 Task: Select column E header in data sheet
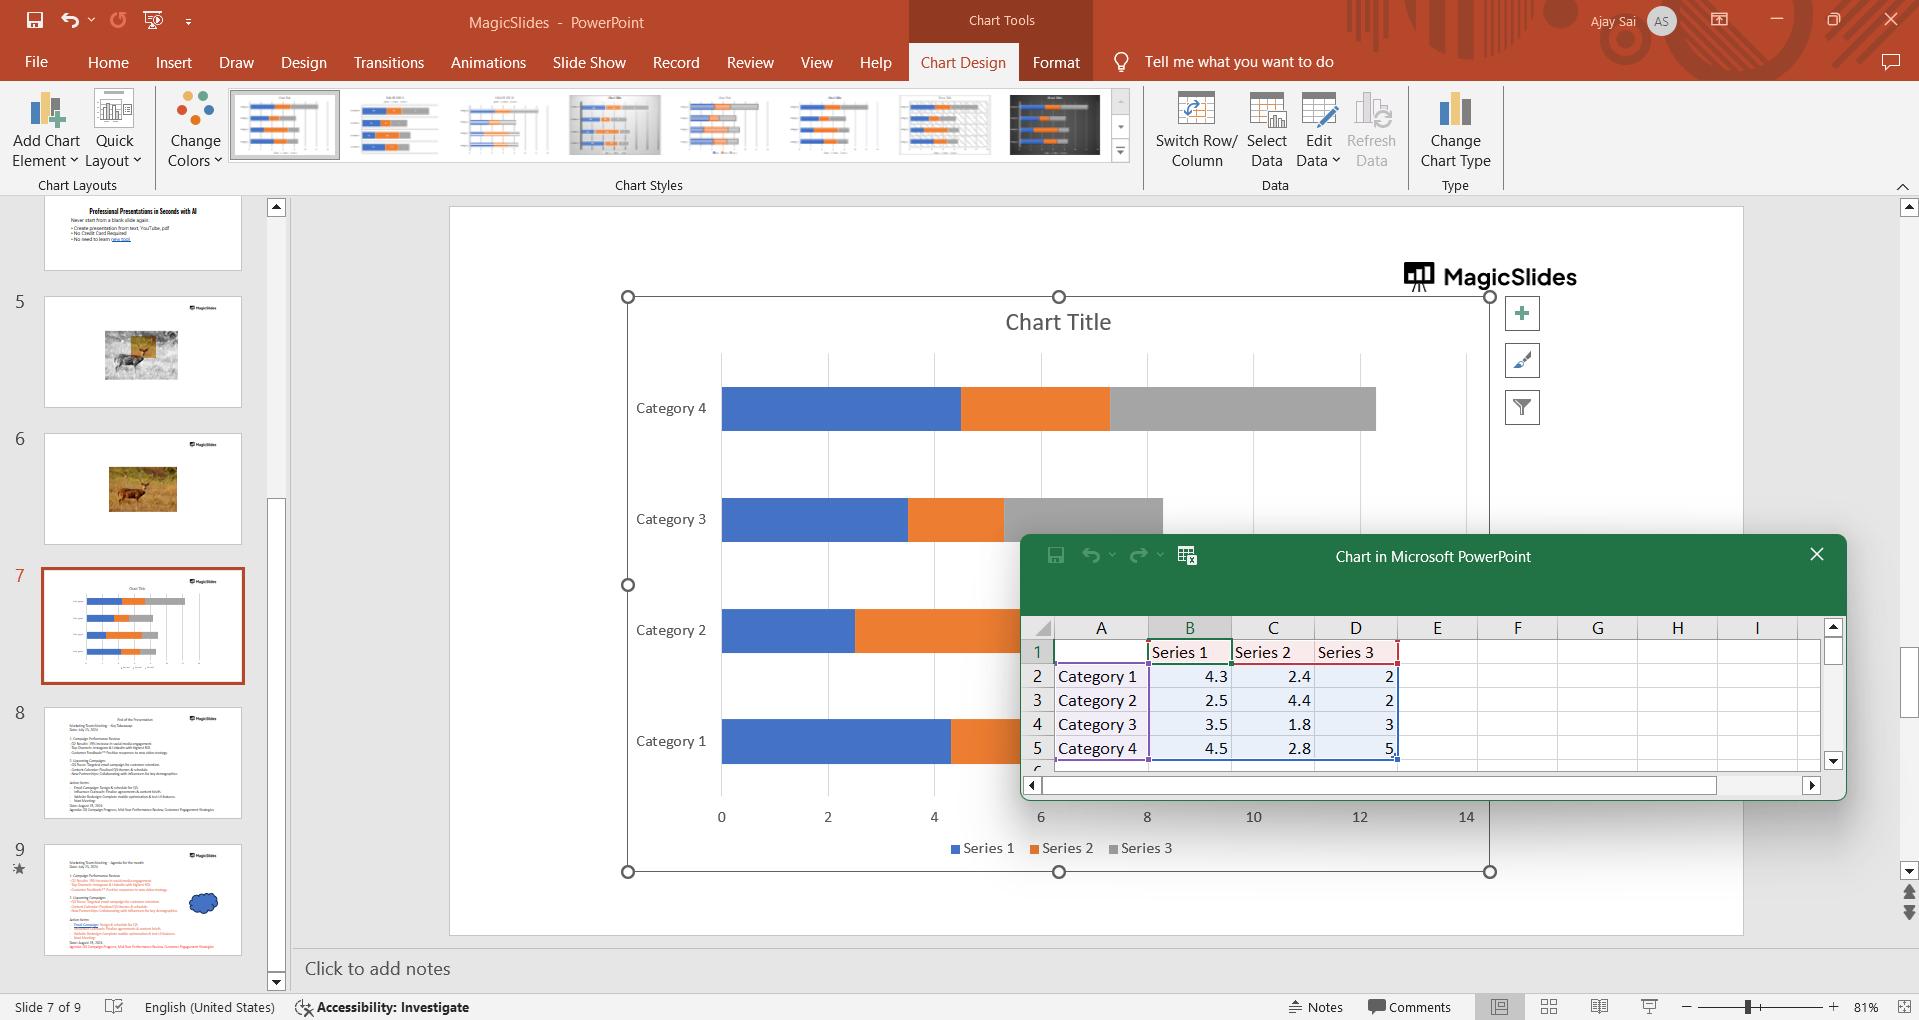point(1437,628)
